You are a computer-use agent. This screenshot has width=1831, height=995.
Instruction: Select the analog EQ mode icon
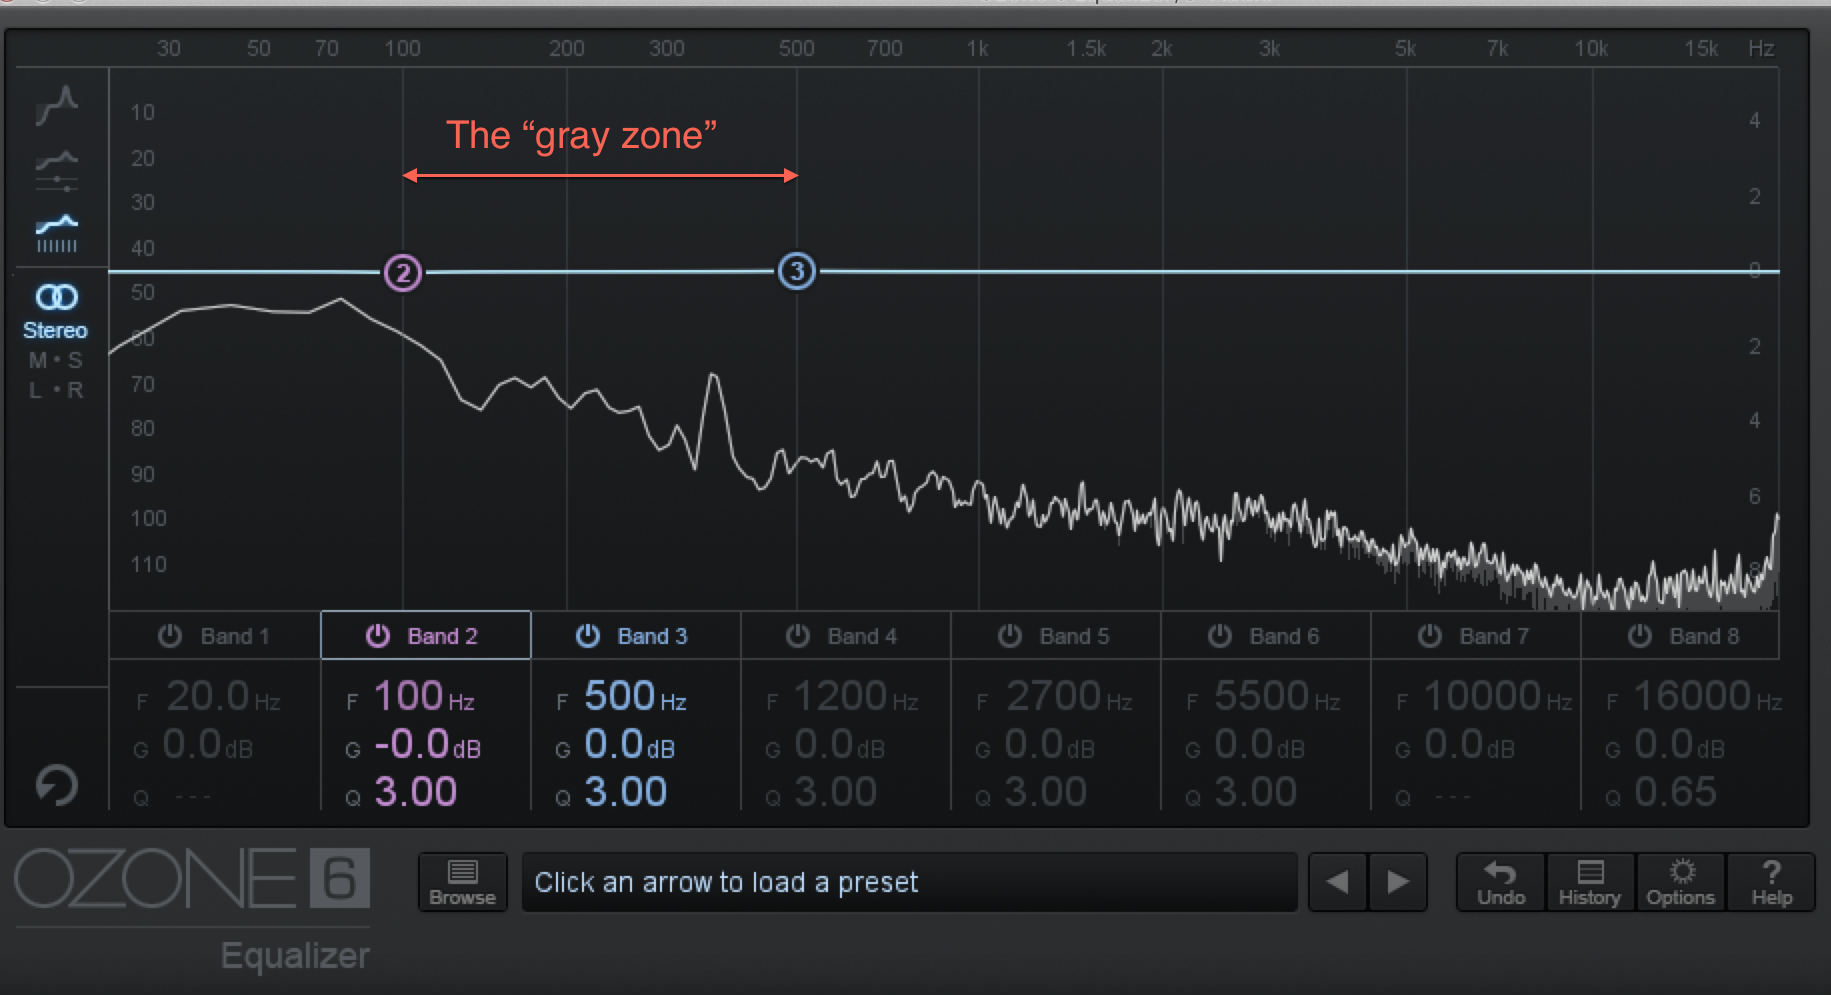(57, 103)
